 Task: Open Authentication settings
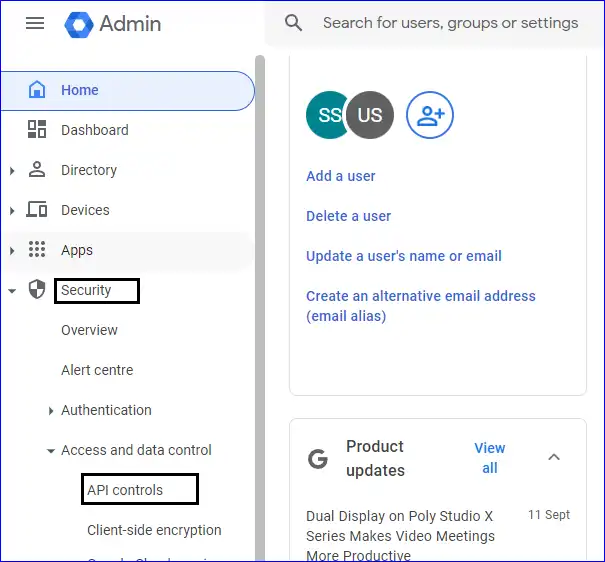[106, 410]
